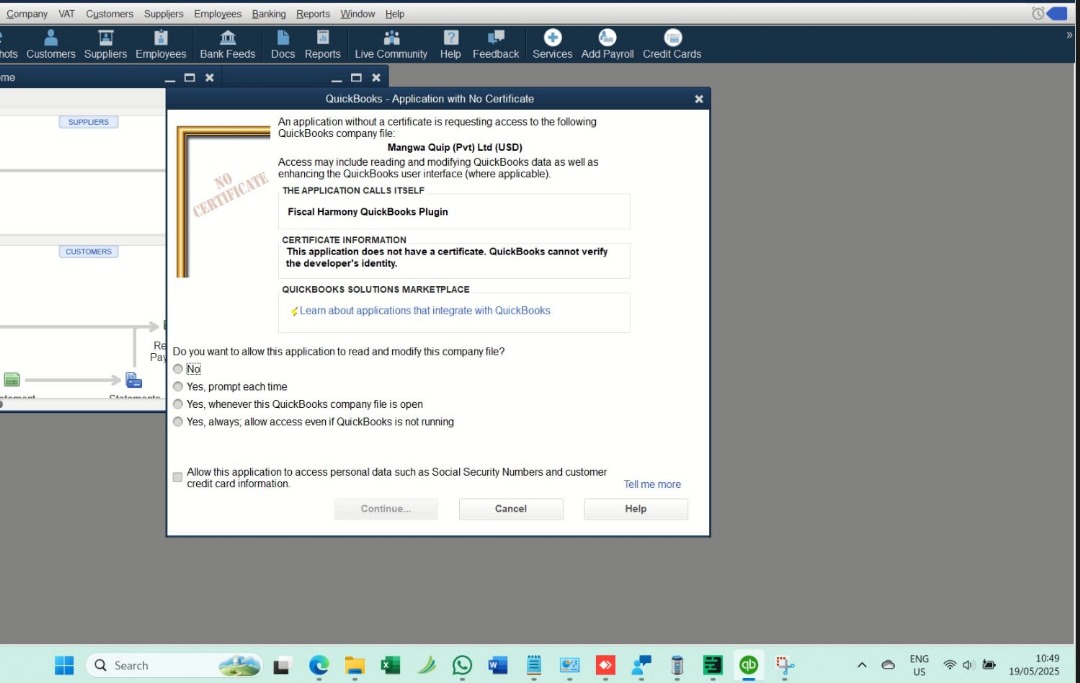The width and height of the screenshot is (1080, 683).
Task: Open the Company menu
Action: click(x=26, y=14)
